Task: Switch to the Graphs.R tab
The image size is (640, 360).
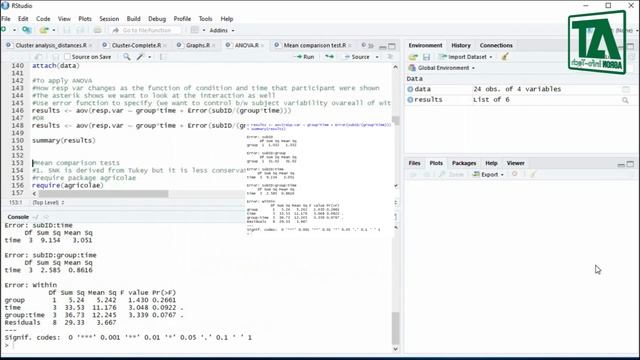Action: [x=198, y=45]
